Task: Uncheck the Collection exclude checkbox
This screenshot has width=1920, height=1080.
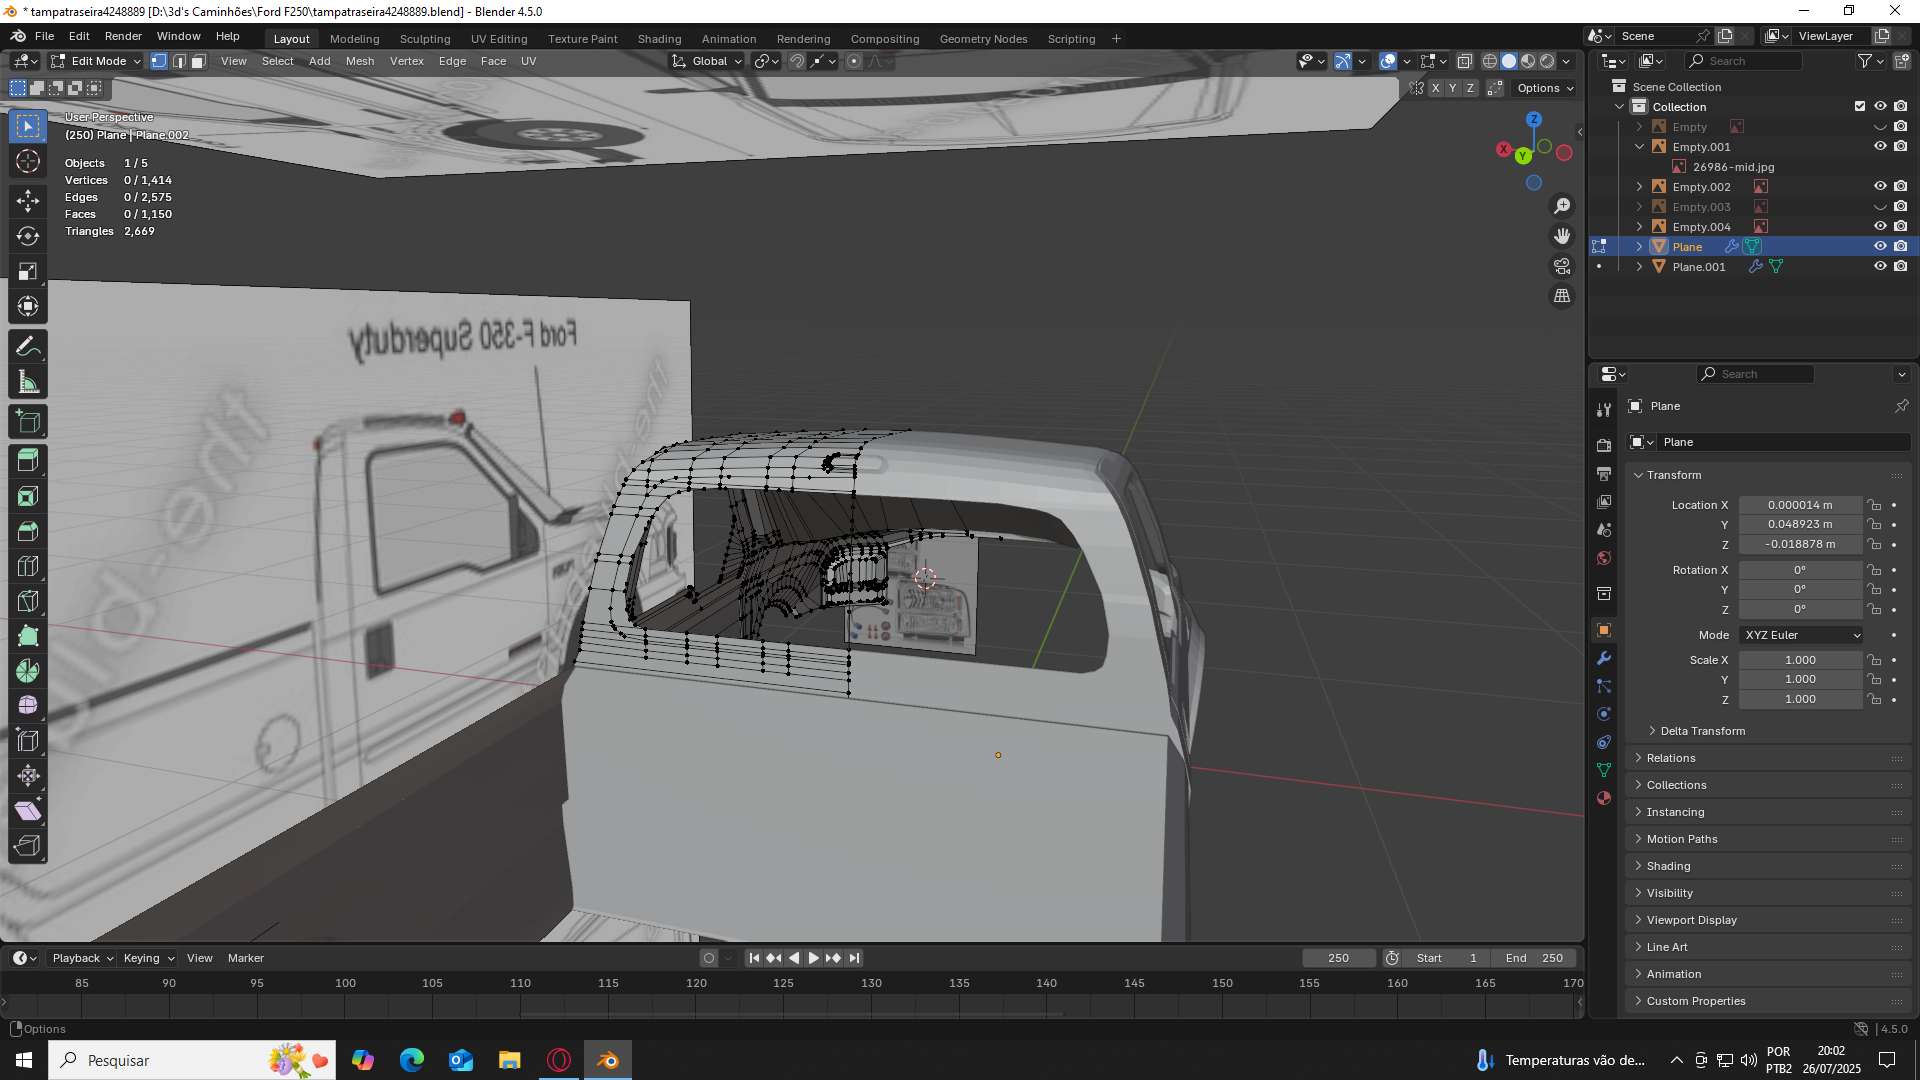Action: [1860, 107]
